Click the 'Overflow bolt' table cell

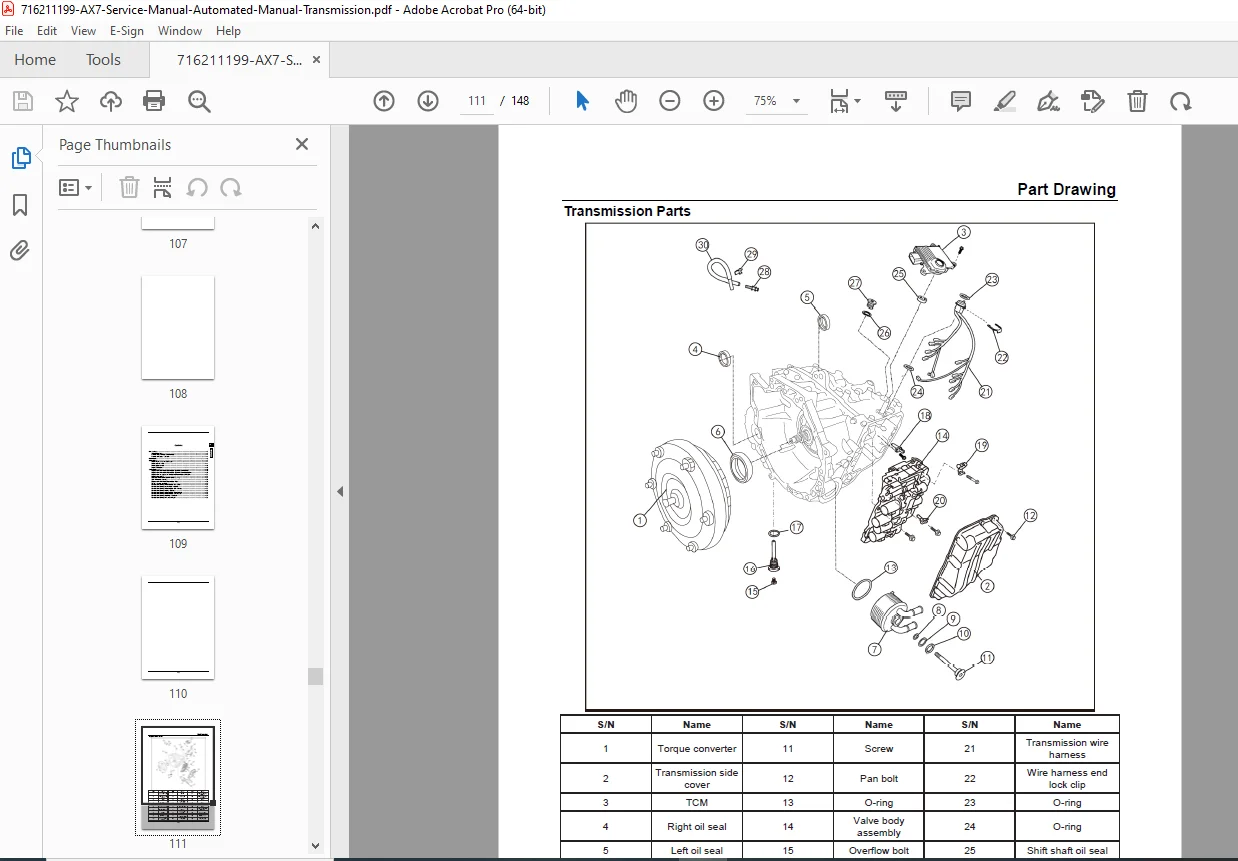coord(879,851)
